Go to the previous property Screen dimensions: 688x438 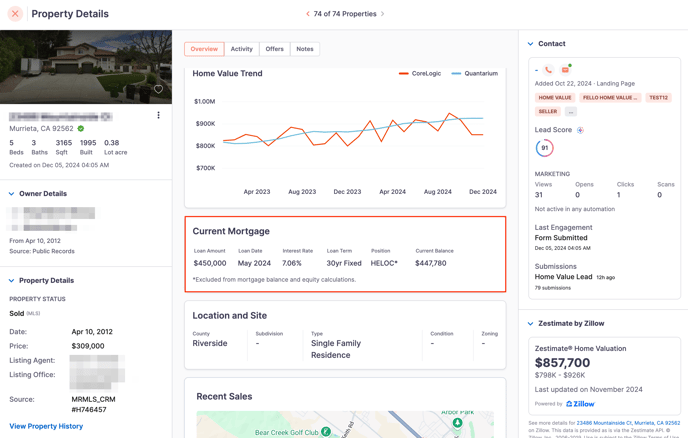tap(308, 14)
